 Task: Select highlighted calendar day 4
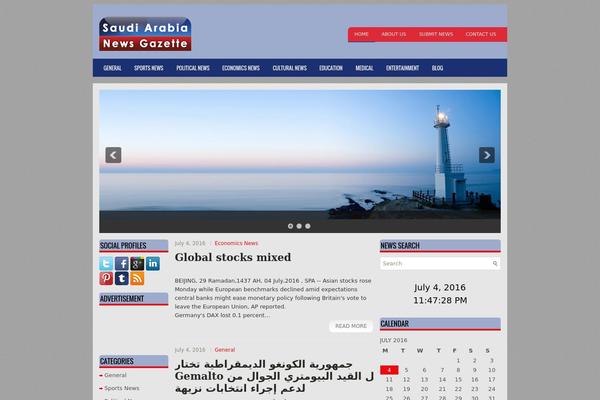click(x=389, y=370)
